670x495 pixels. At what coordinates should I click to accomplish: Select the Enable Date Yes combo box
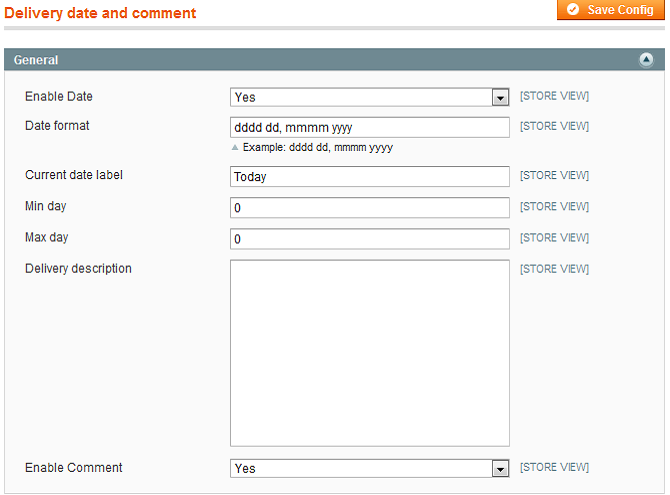[x=370, y=97]
